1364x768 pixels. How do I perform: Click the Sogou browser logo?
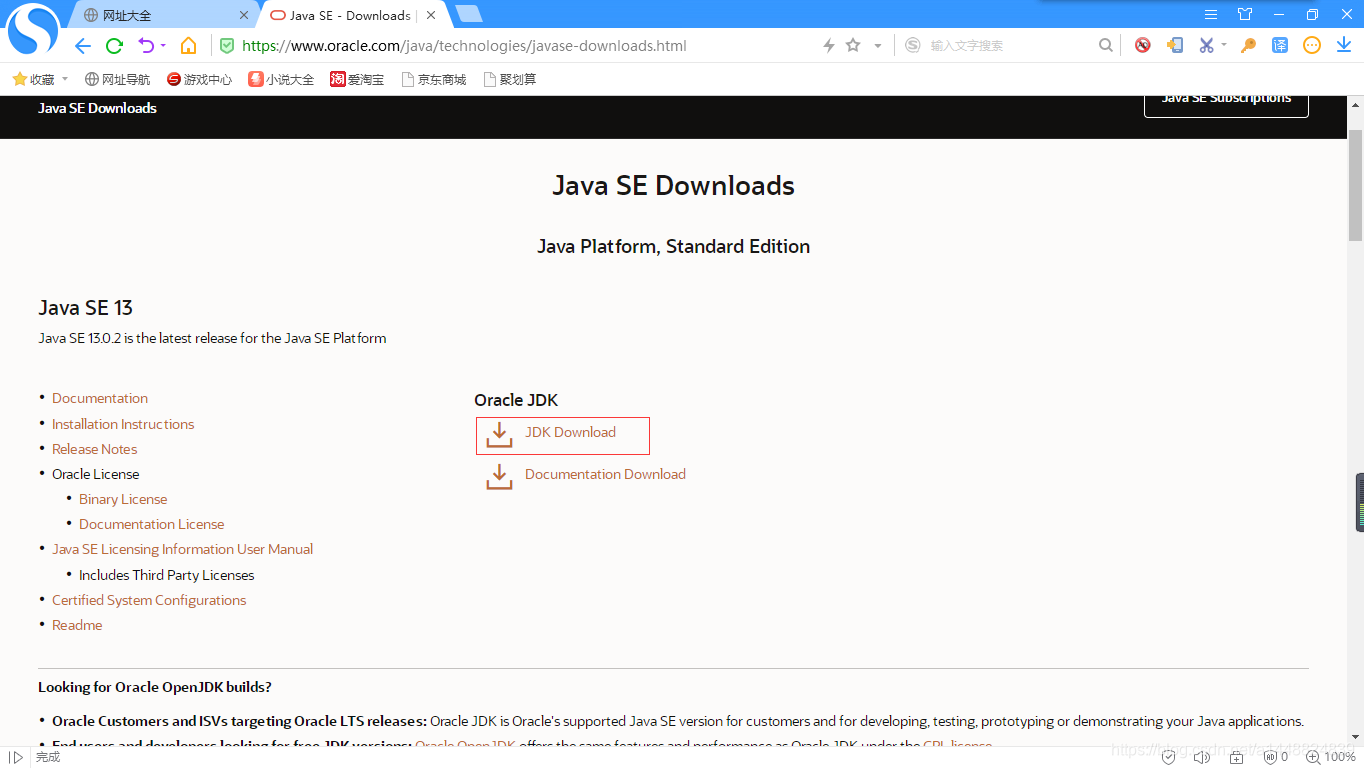(x=33, y=29)
